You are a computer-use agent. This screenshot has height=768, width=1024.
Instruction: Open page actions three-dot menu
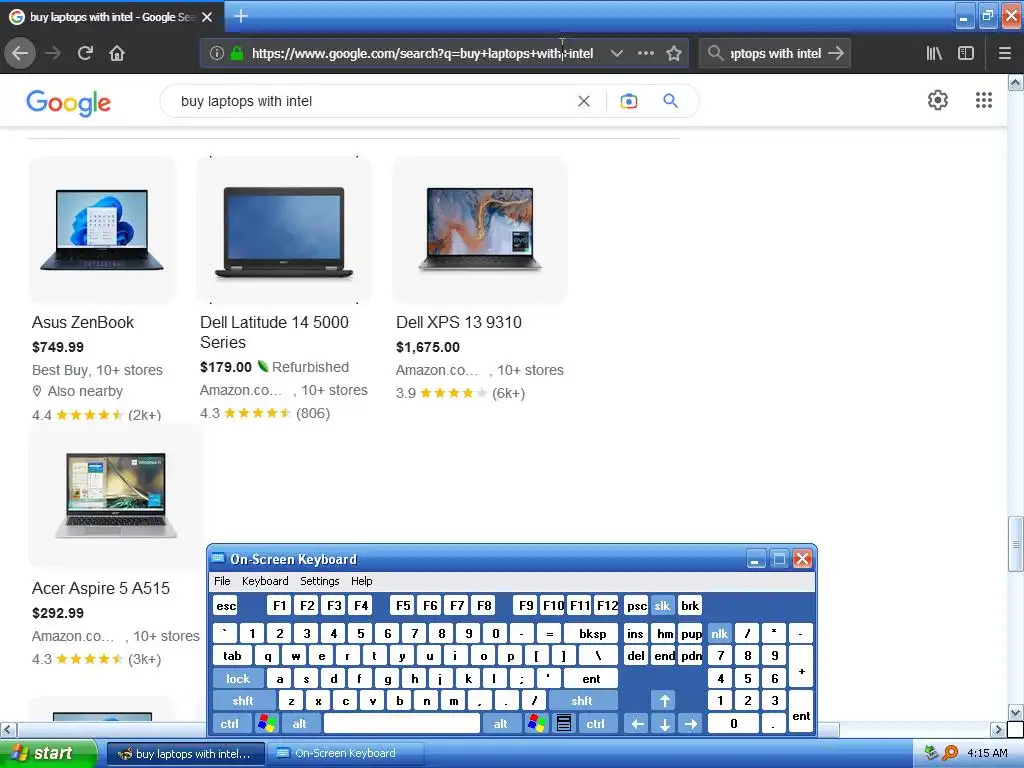point(646,53)
